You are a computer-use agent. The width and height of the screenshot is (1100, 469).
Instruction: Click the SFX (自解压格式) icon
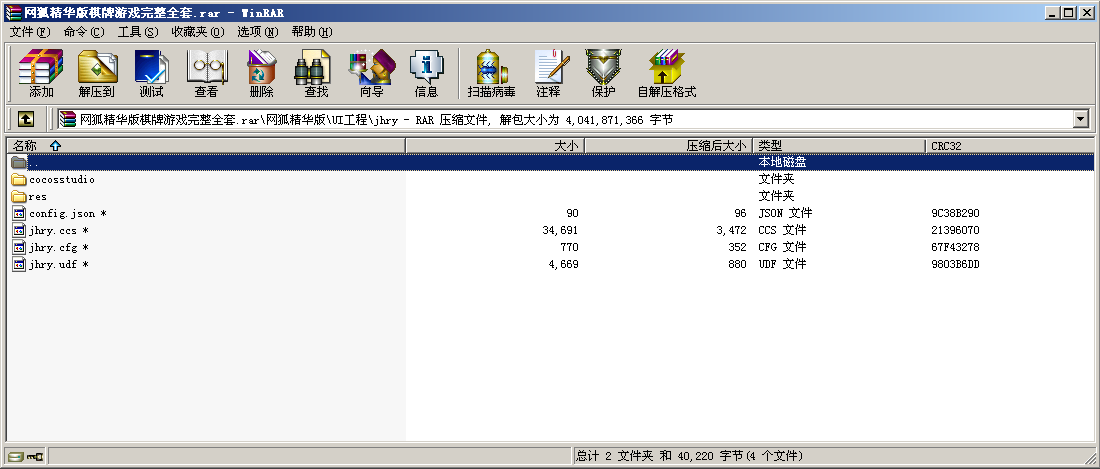tap(666, 73)
